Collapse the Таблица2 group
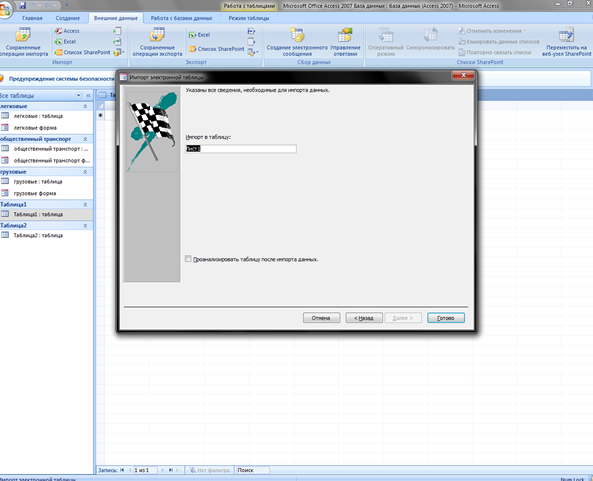 pos(85,225)
